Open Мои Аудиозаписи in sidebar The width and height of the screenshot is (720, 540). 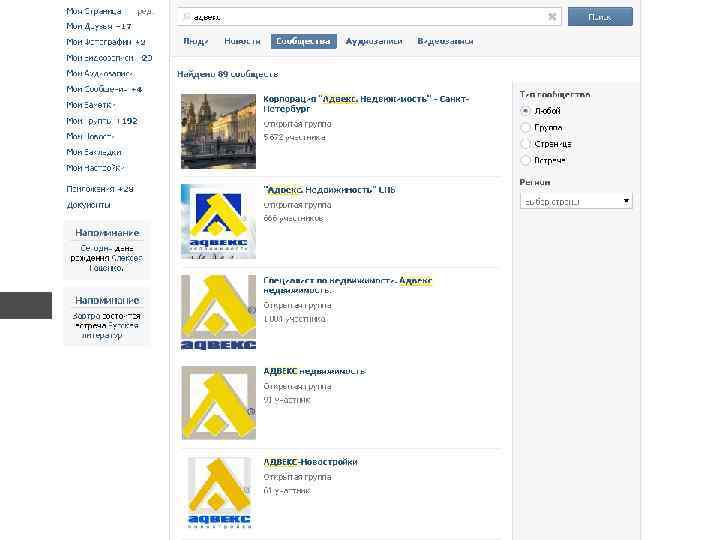(x=100, y=73)
